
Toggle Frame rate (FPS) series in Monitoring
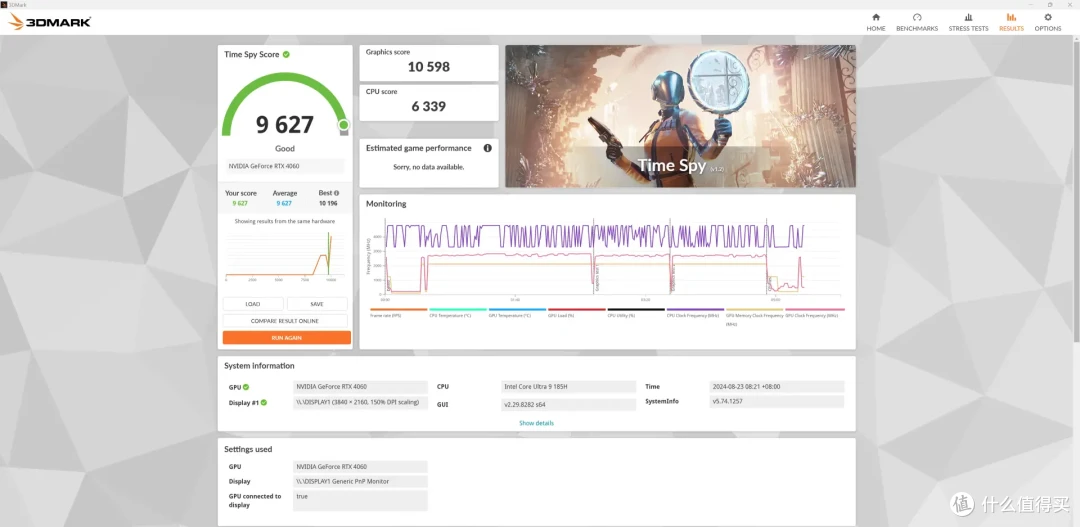399,313
